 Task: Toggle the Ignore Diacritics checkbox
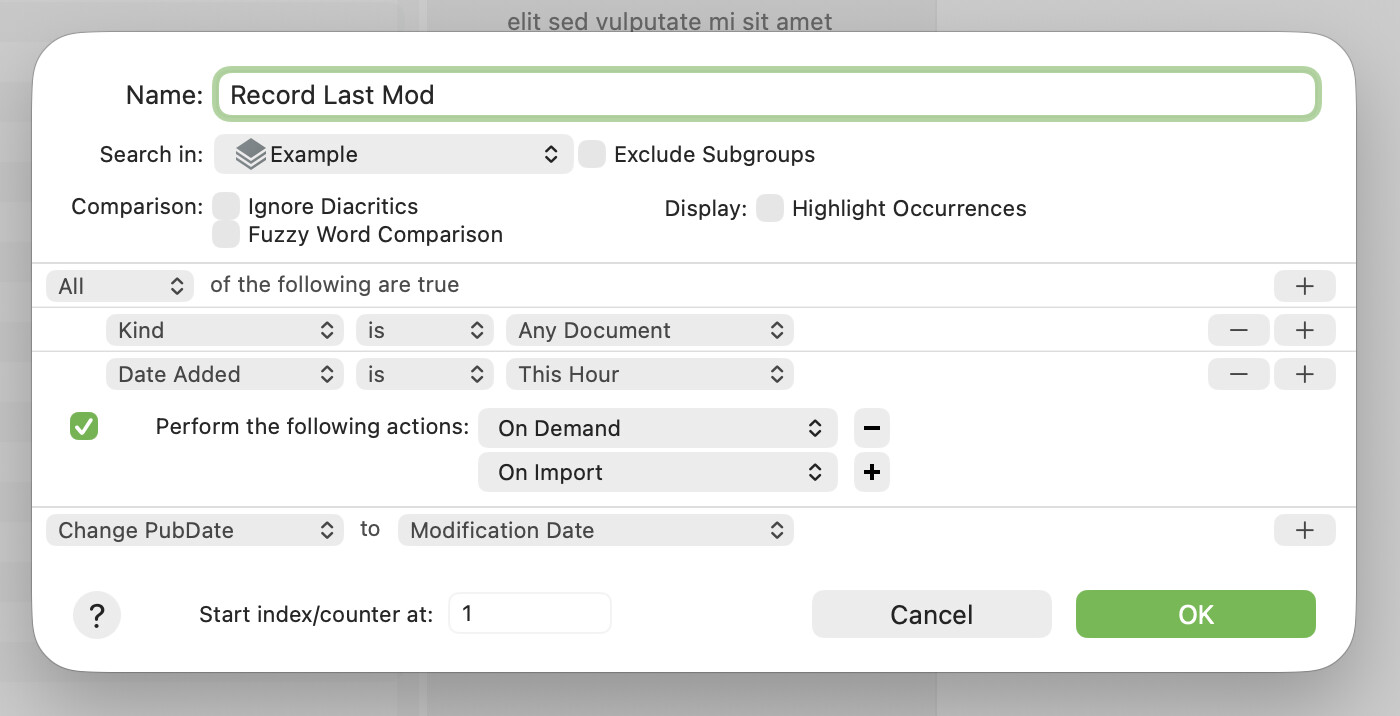click(226, 206)
